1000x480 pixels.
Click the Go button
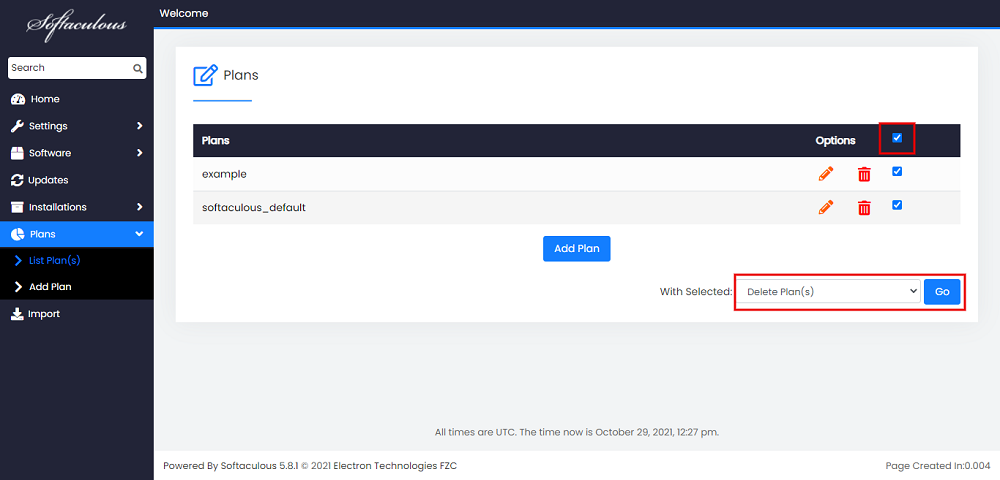(x=942, y=291)
